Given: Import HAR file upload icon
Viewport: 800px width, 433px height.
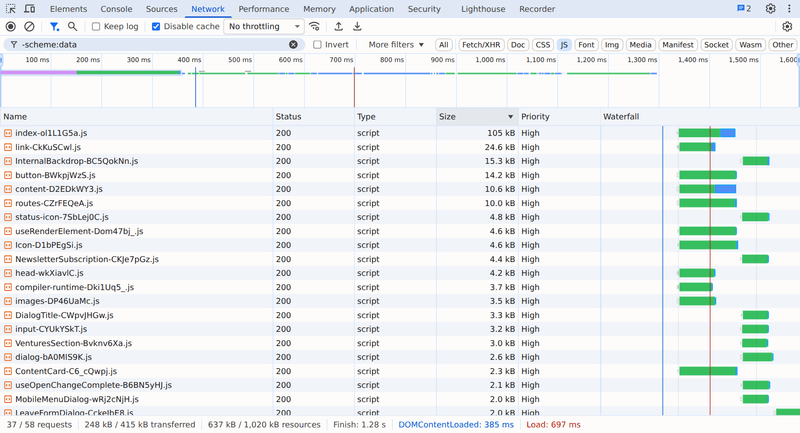Looking at the screenshot, I should point(338,27).
